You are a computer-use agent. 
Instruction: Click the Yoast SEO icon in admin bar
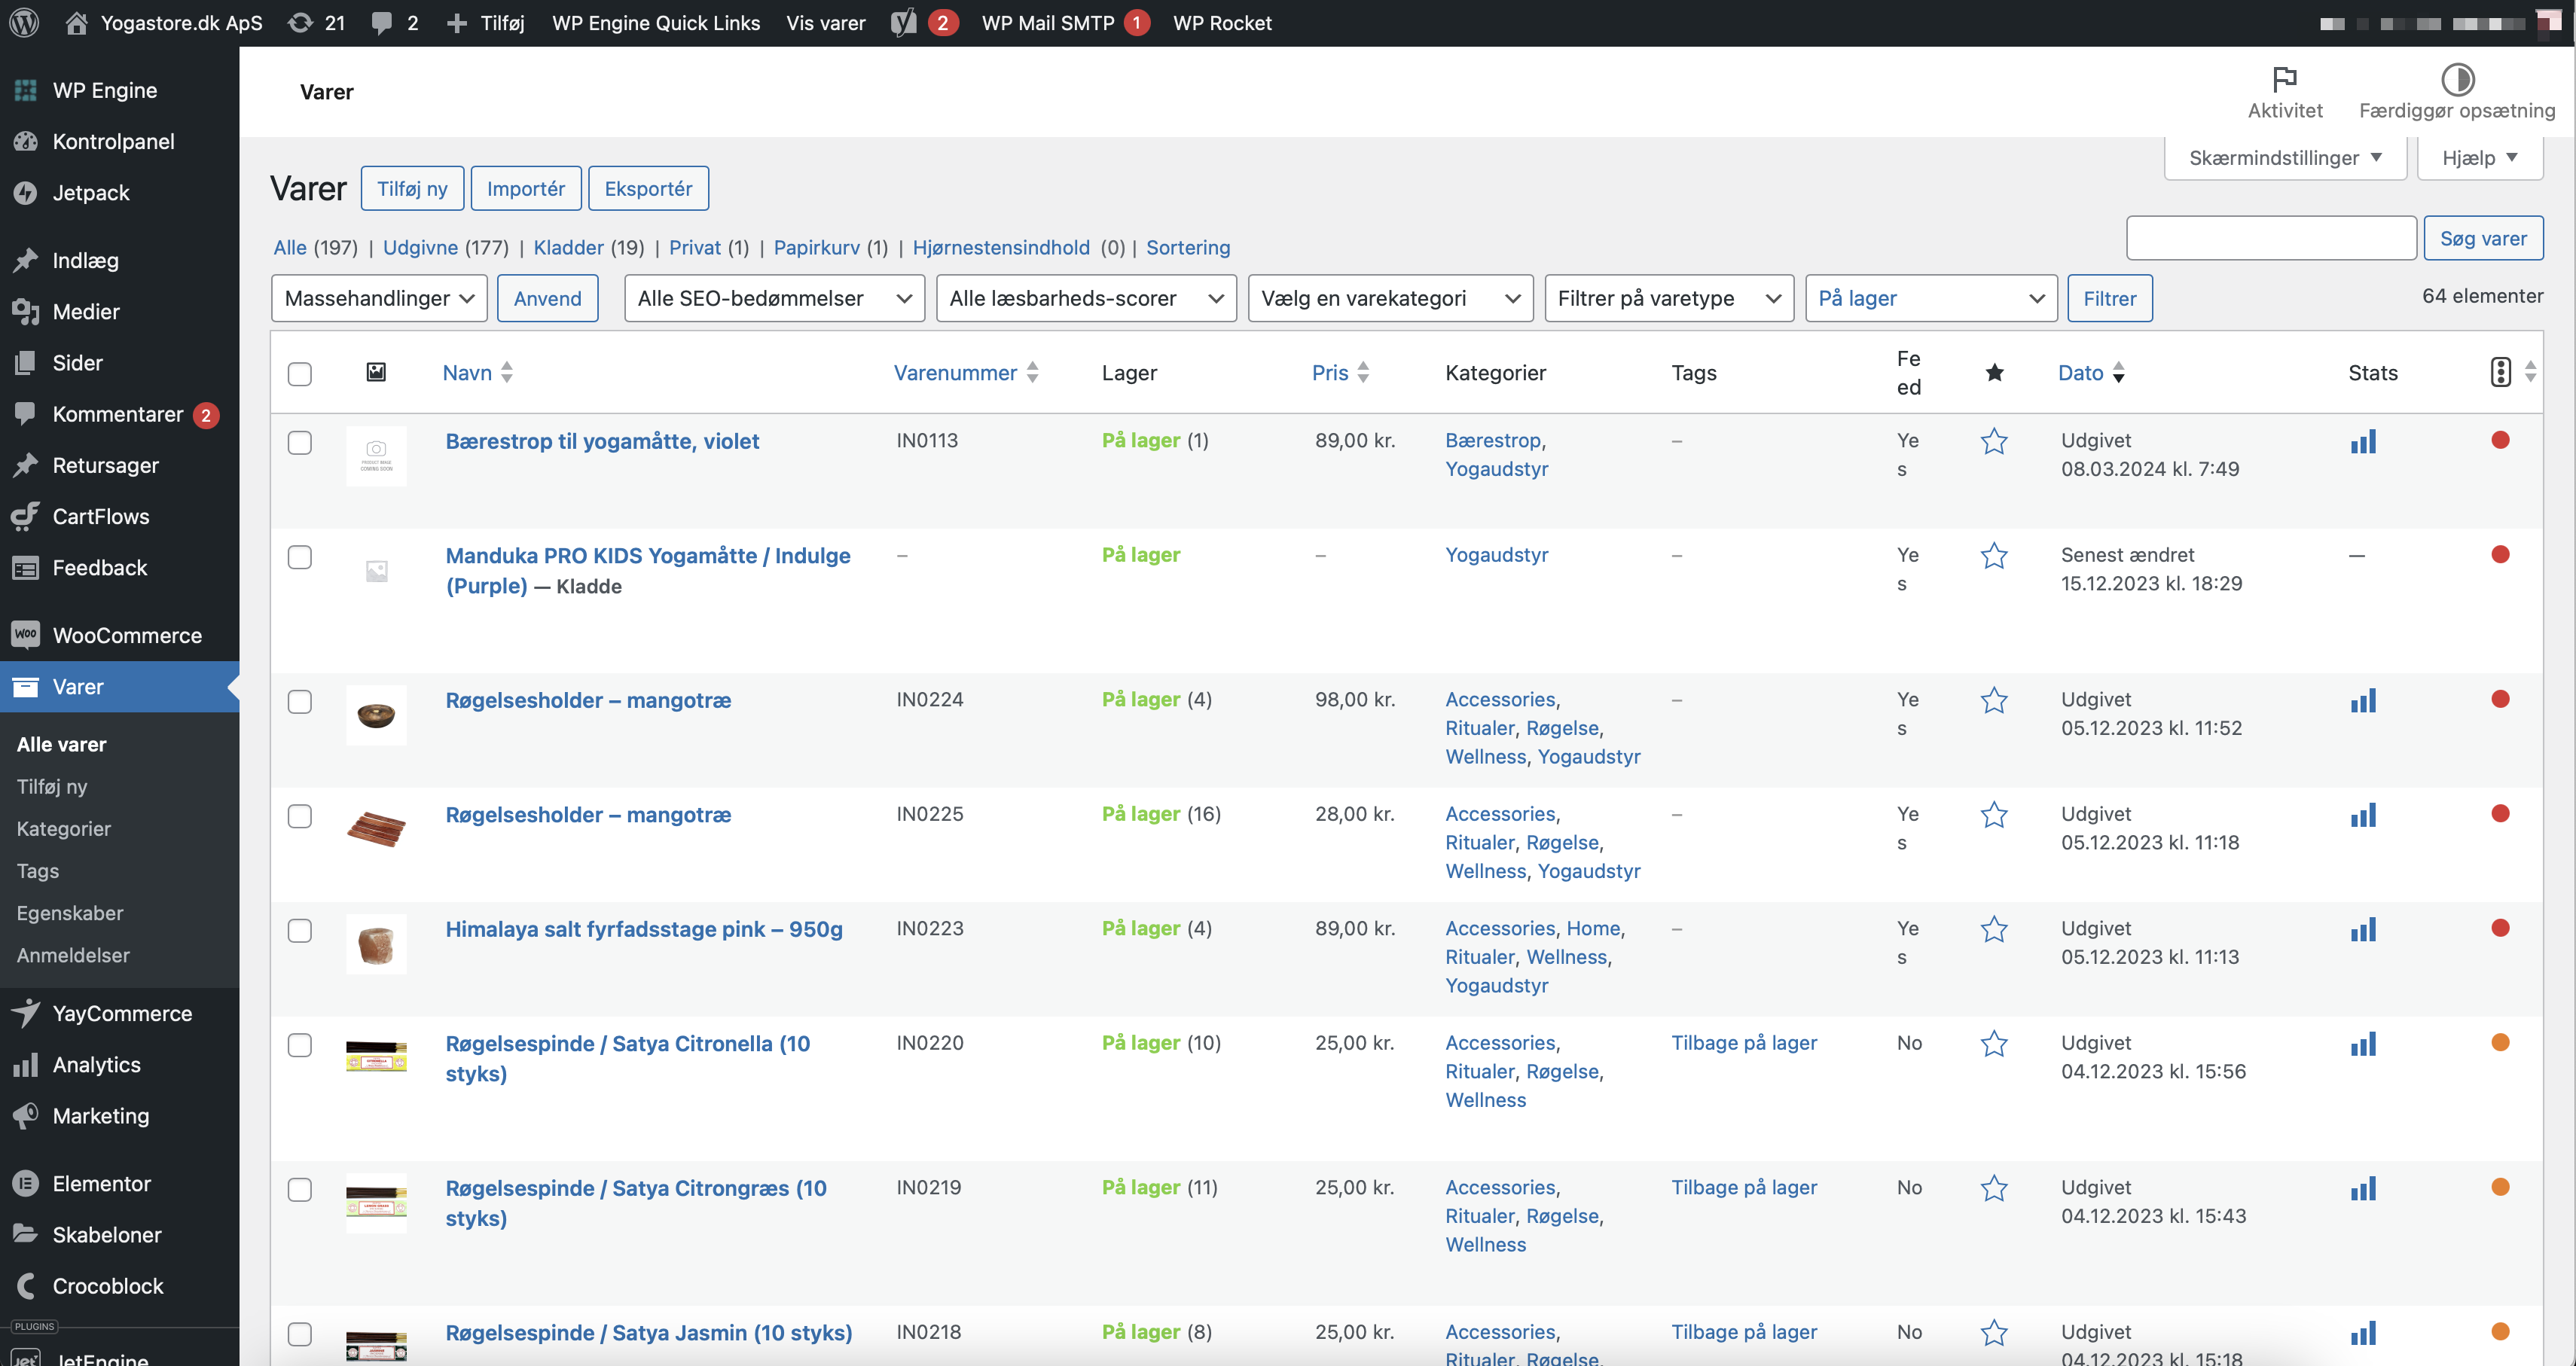coord(903,23)
